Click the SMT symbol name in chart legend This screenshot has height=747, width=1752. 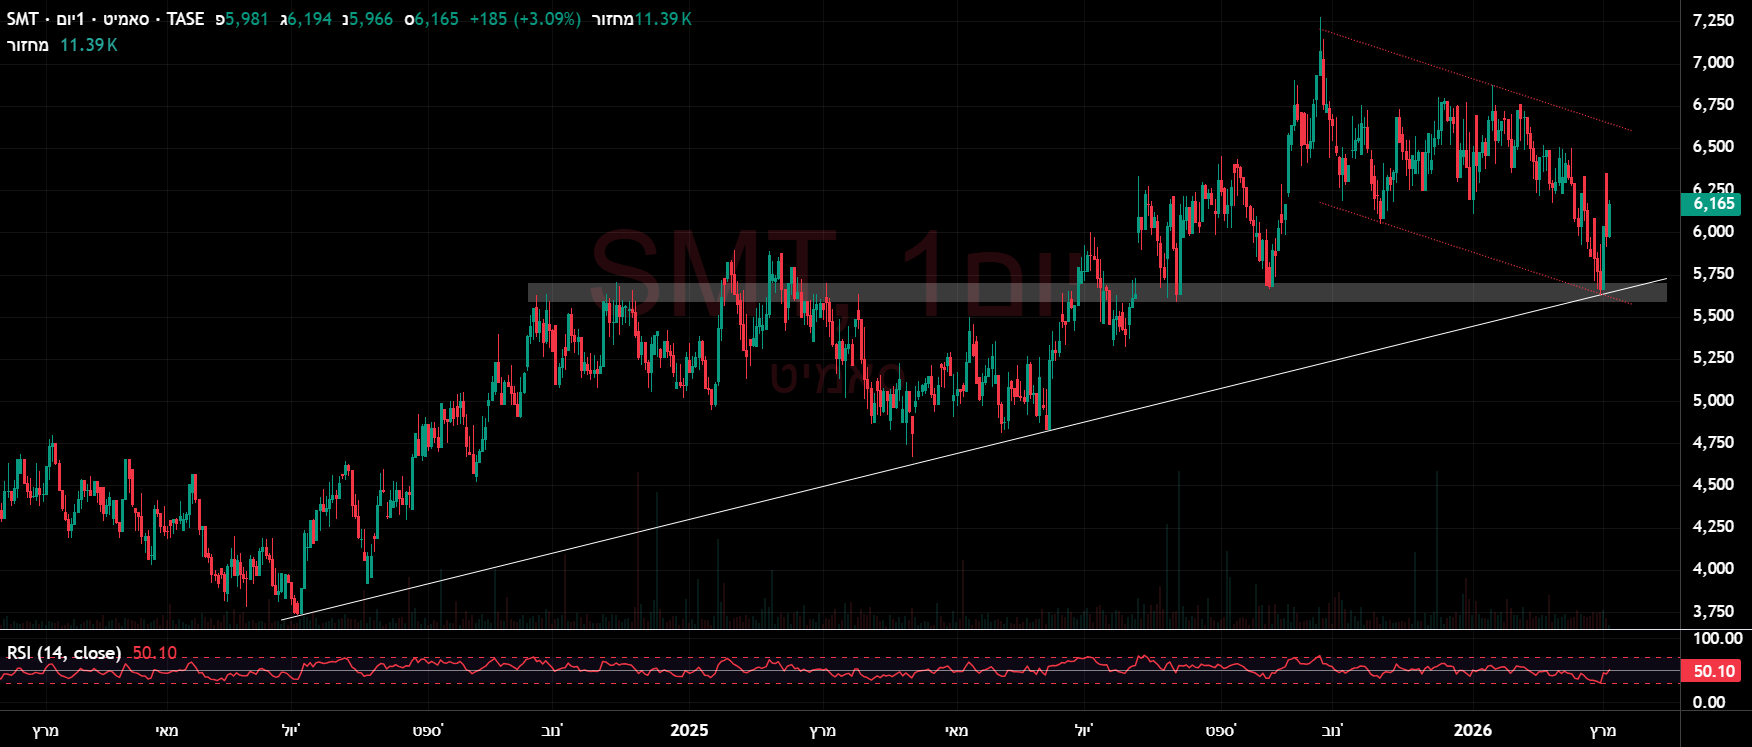pyautogui.click(x=22, y=19)
